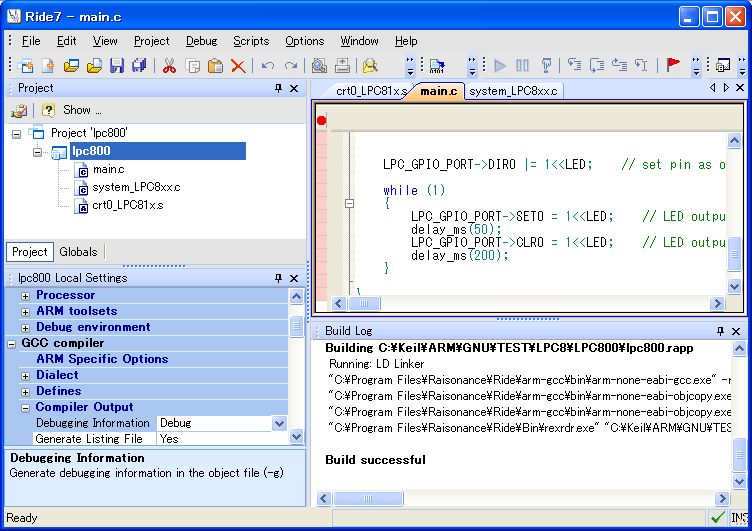Viewport: 752px width, 531px height.
Task: Toggle the red breakpoint marker in editor margin
Action: (321, 120)
